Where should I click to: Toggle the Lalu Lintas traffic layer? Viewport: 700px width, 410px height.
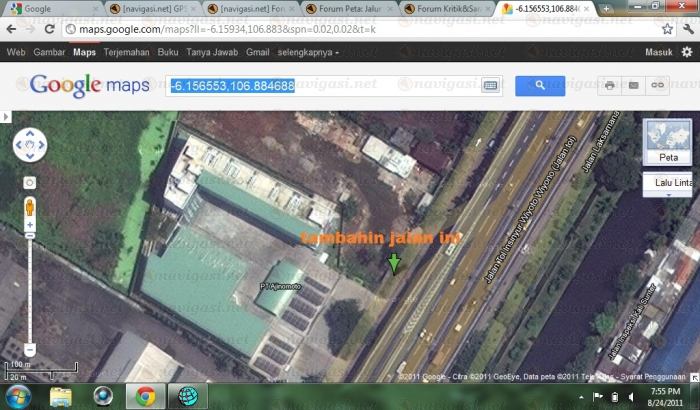tap(673, 181)
